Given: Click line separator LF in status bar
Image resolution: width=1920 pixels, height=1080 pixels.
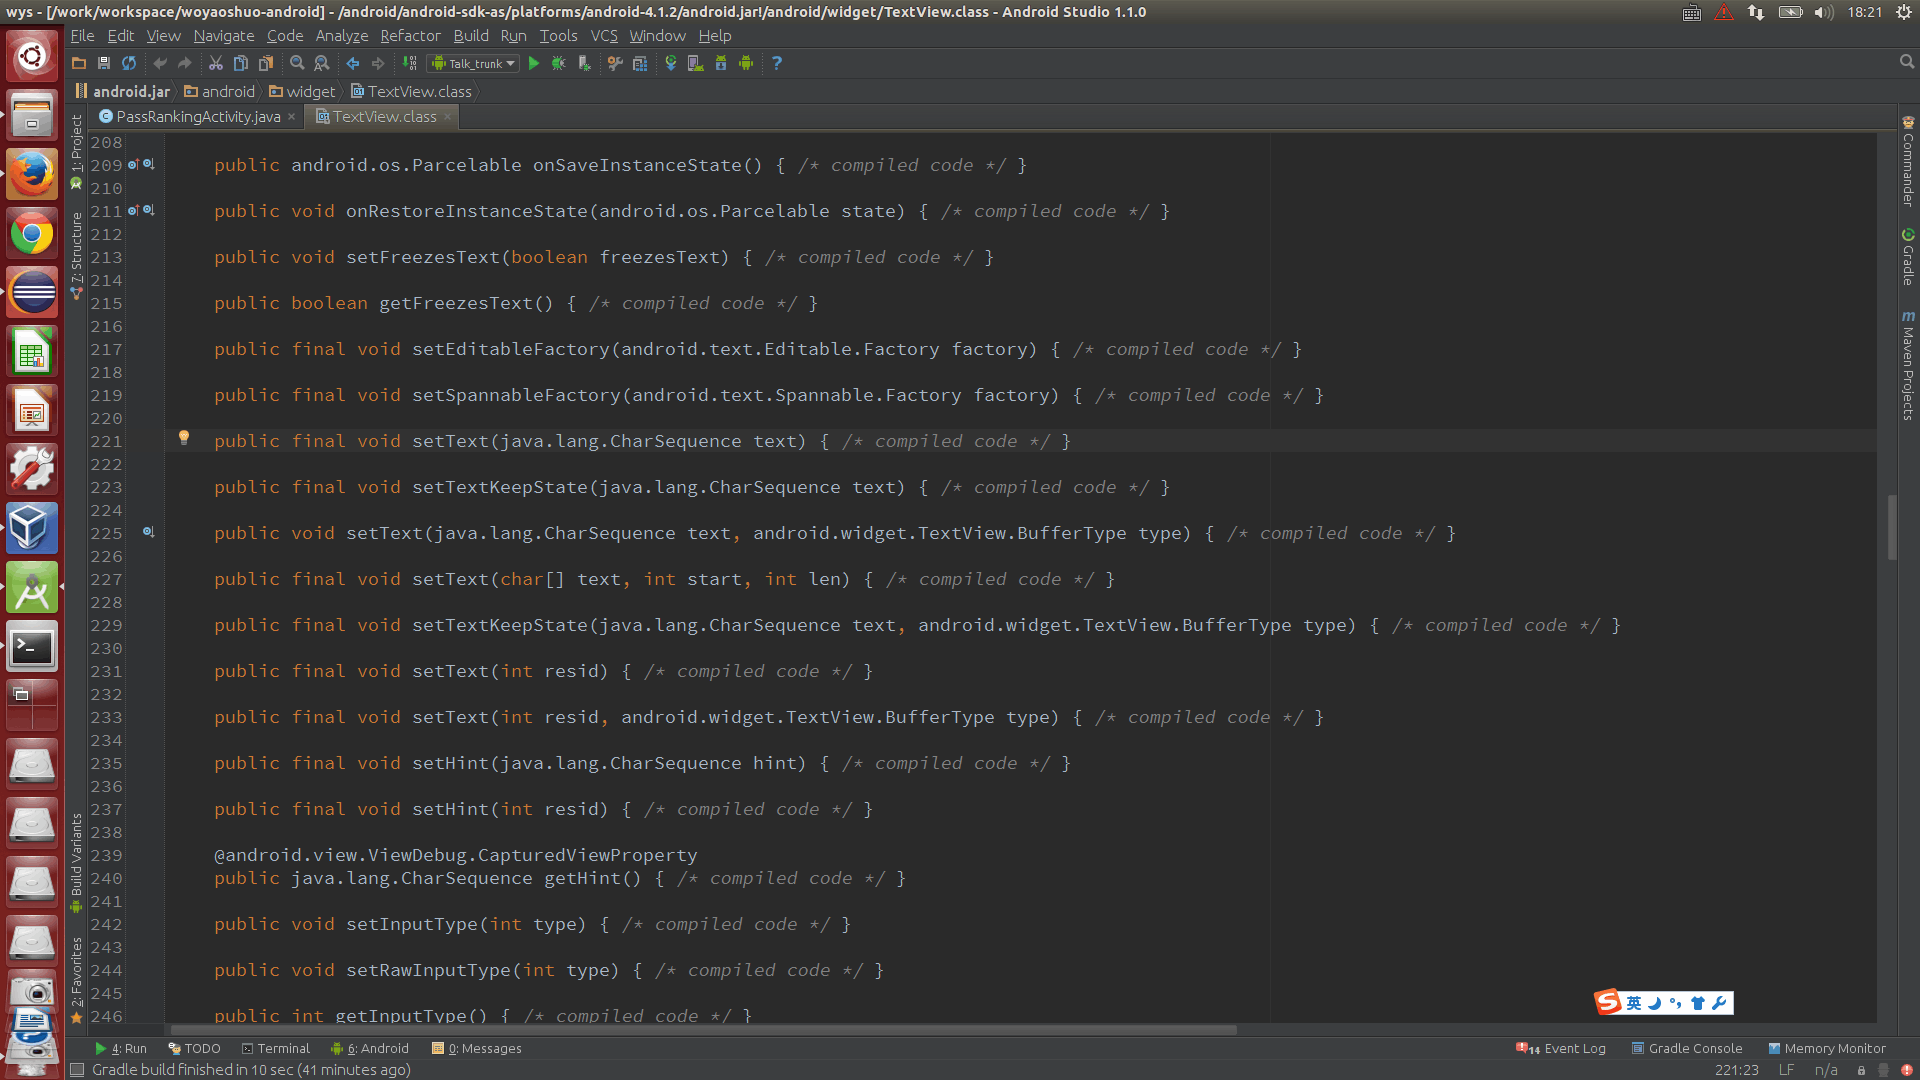Looking at the screenshot, I should coord(1786,1069).
